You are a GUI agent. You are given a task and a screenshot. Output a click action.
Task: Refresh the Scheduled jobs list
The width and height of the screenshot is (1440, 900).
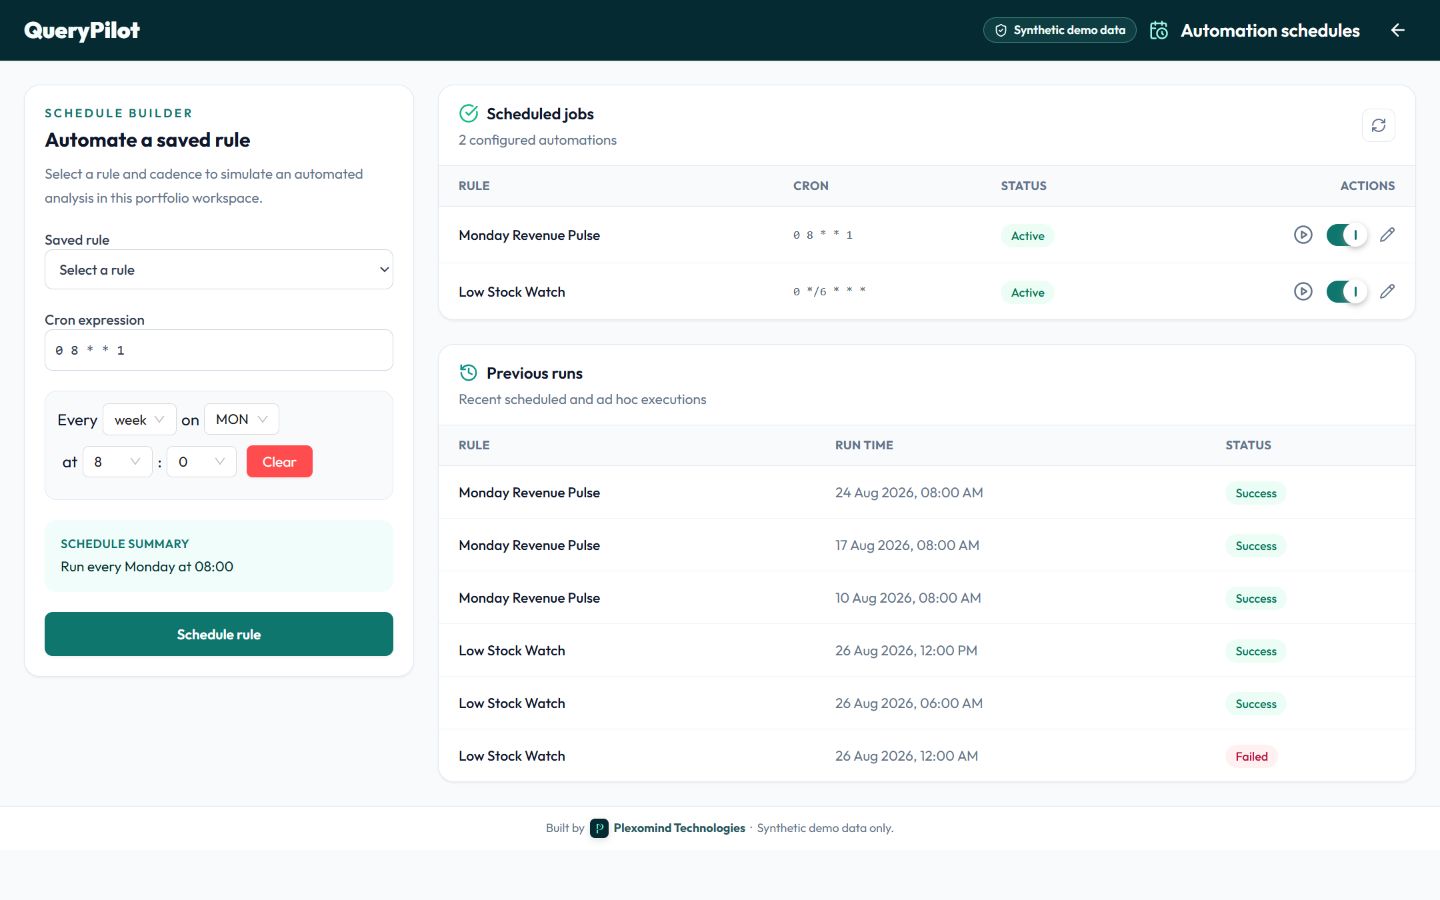1378,126
